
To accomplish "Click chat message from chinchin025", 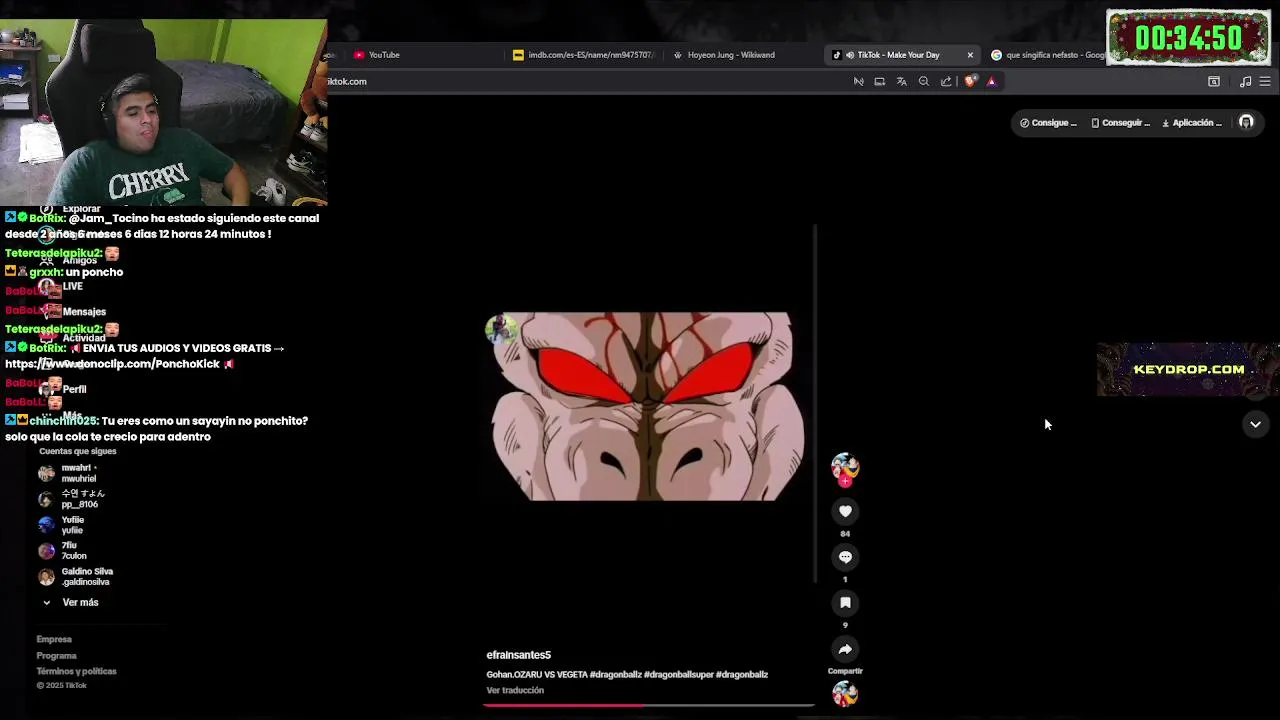I will pos(158,429).
